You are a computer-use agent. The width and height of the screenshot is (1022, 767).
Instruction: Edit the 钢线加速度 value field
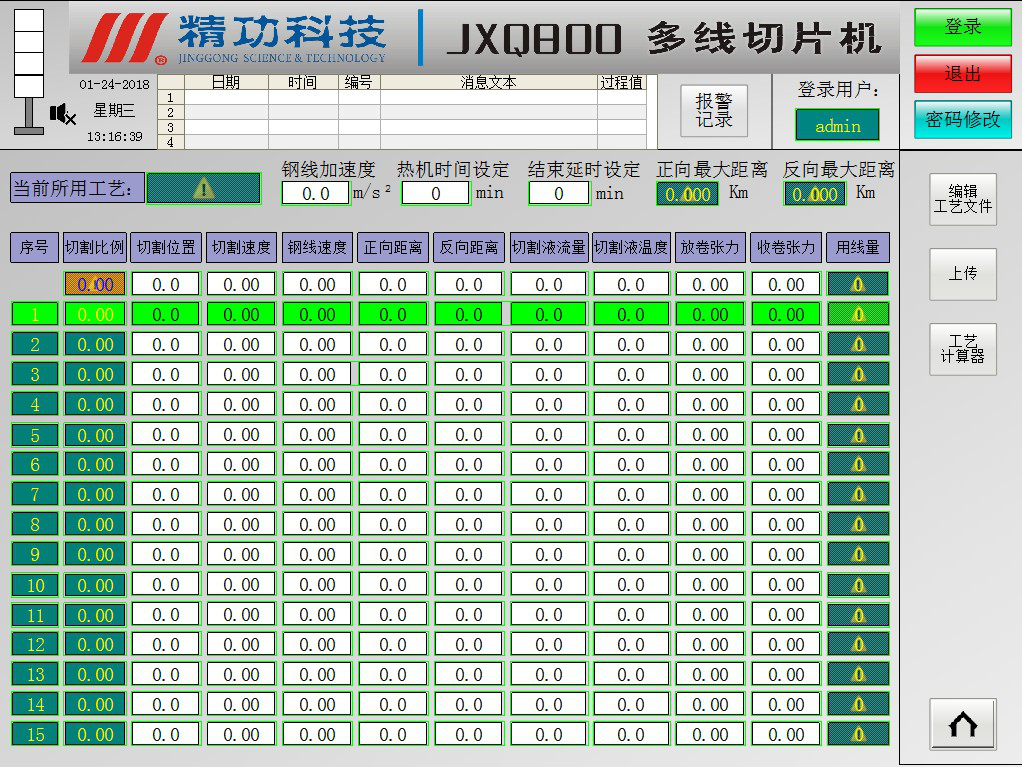pyautogui.click(x=315, y=194)
